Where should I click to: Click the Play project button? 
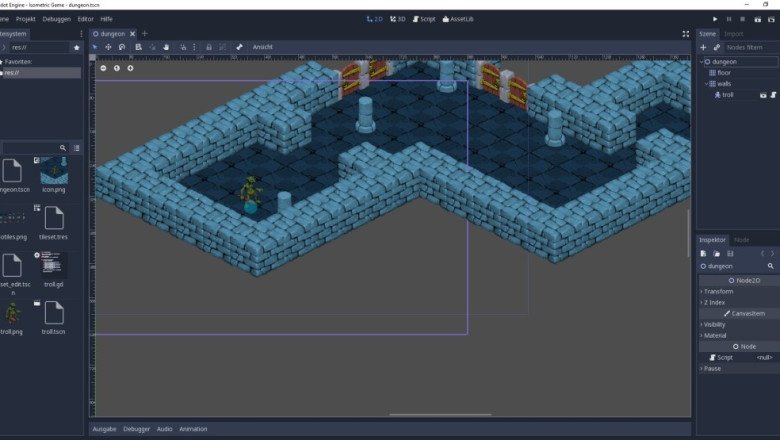tap(715, 19)
